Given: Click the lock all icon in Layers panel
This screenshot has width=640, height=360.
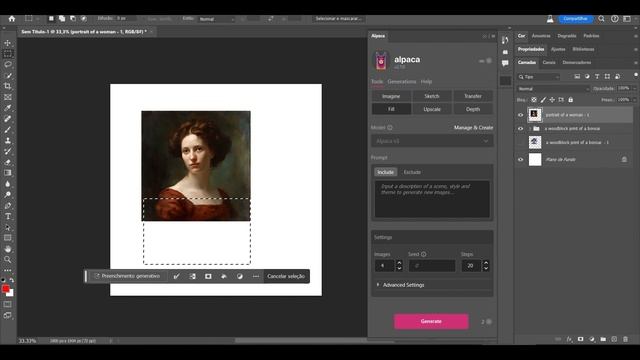Looking at the screenshot, I should 570,100.
